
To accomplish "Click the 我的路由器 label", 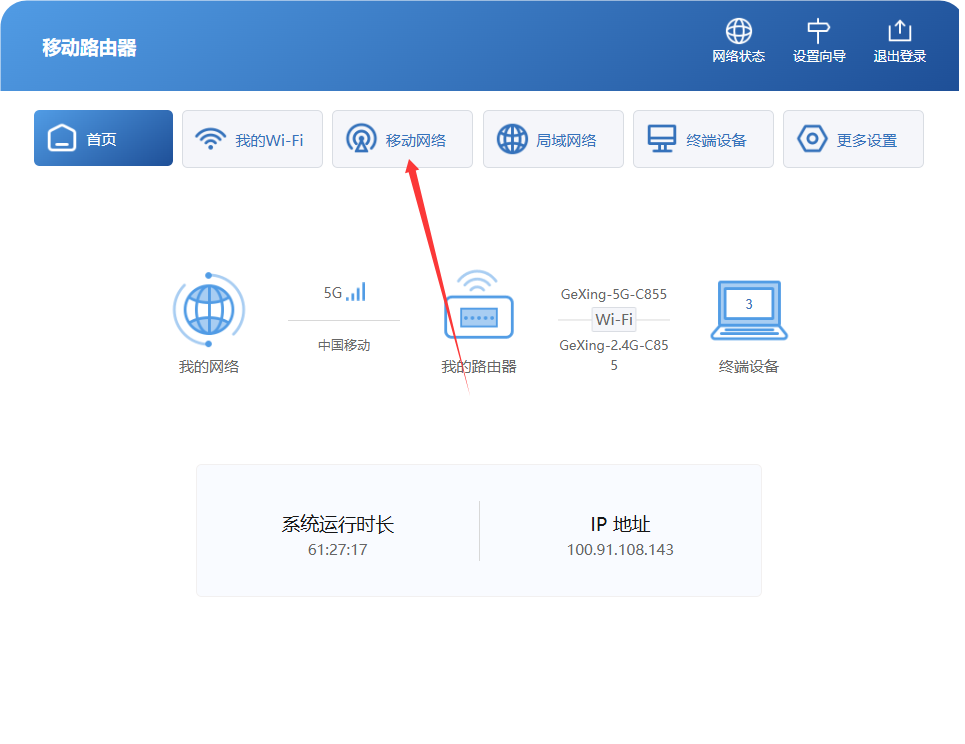I will (x=479, y=367).
